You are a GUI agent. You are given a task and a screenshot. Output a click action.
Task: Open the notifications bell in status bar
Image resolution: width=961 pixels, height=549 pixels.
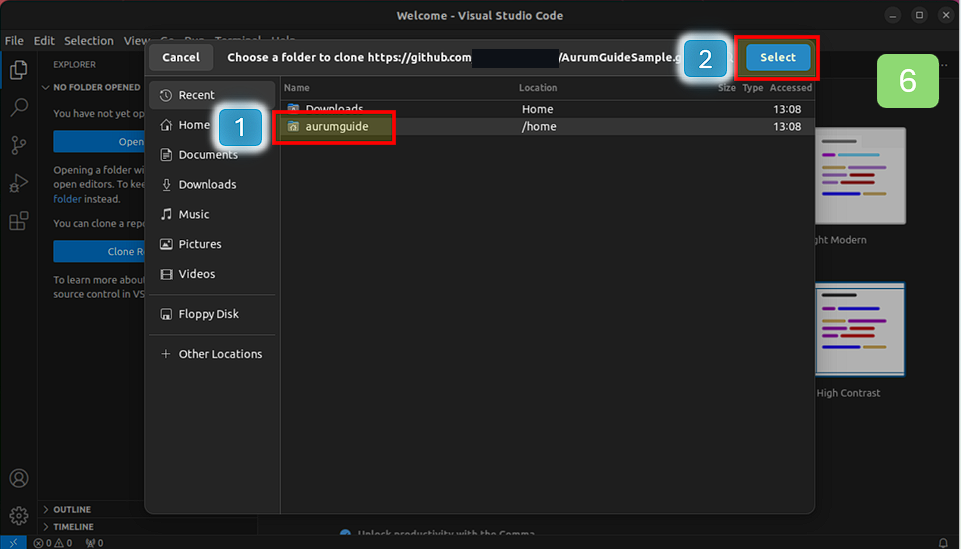(x=943, y=543)
